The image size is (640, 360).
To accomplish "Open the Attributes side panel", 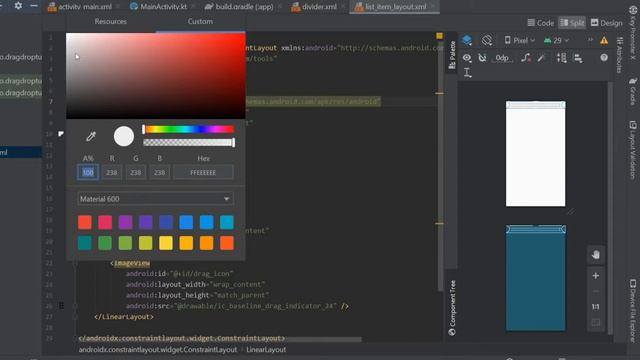I will pyautogui.click(x=620, y=55).
